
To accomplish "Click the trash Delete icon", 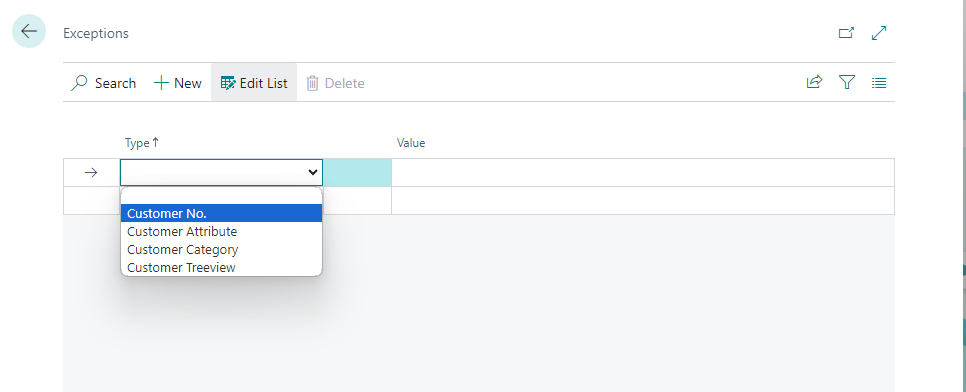I will click(x=312, y=83).
